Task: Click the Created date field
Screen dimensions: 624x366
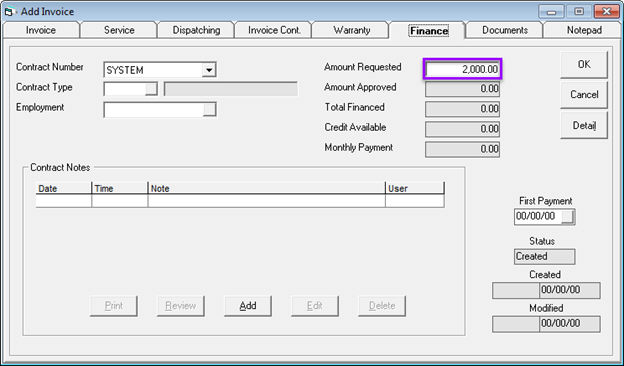Action: pos(570,290)
